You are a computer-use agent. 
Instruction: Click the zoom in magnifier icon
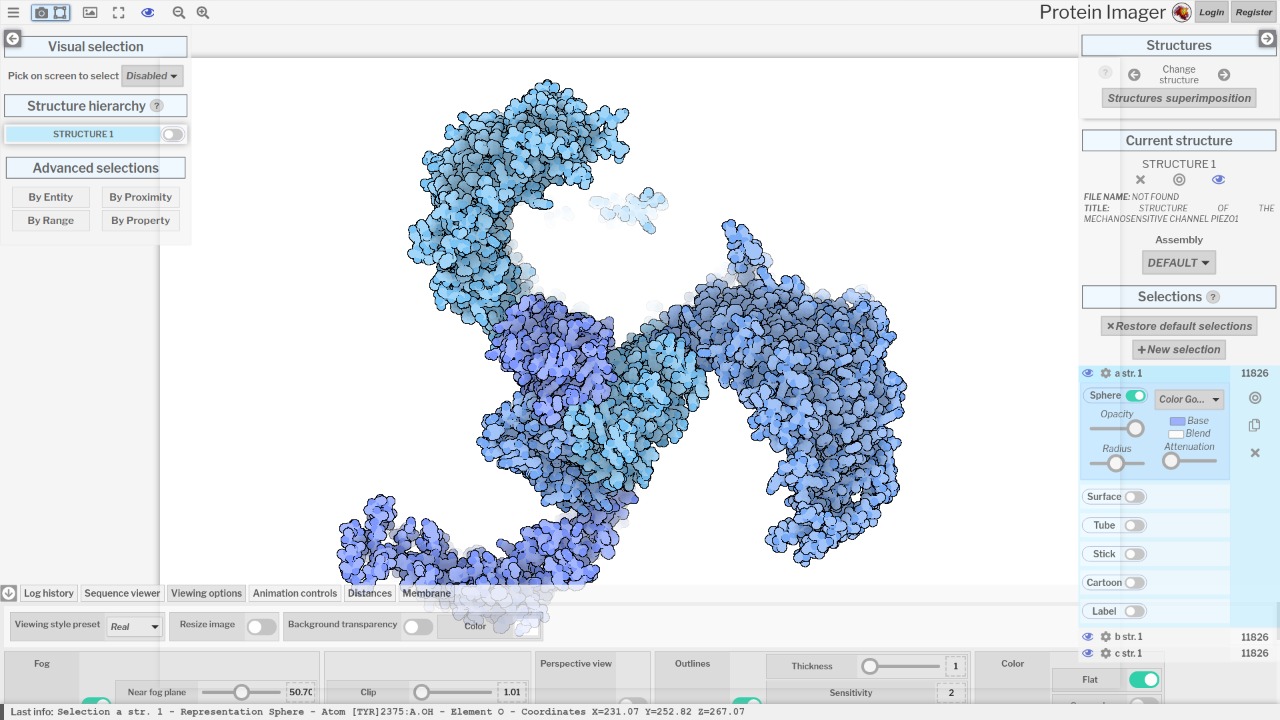point(203,13)
